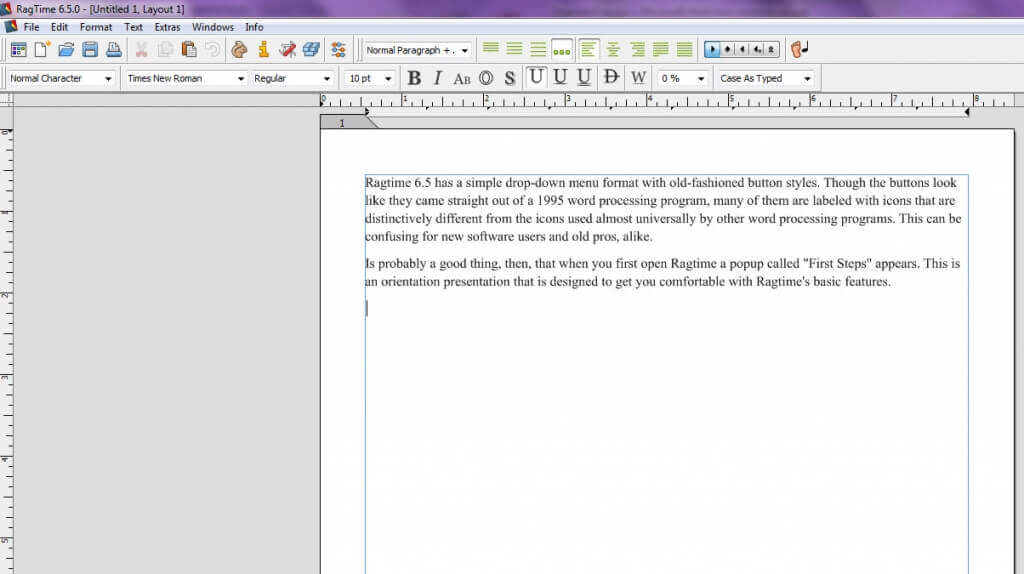Set single line spacing

pos(490,49)
